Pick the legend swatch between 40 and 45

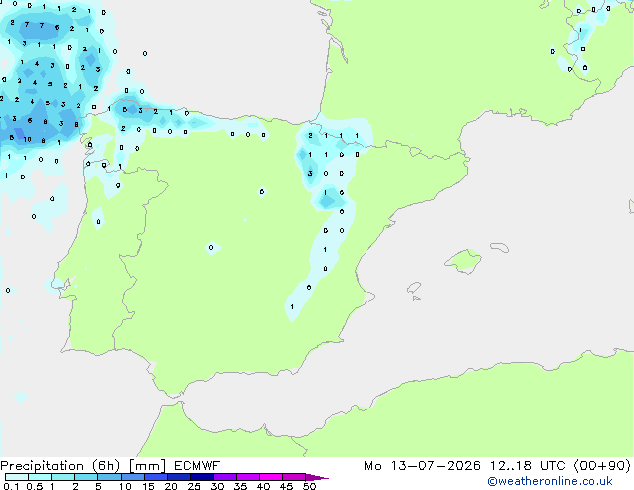271,477
